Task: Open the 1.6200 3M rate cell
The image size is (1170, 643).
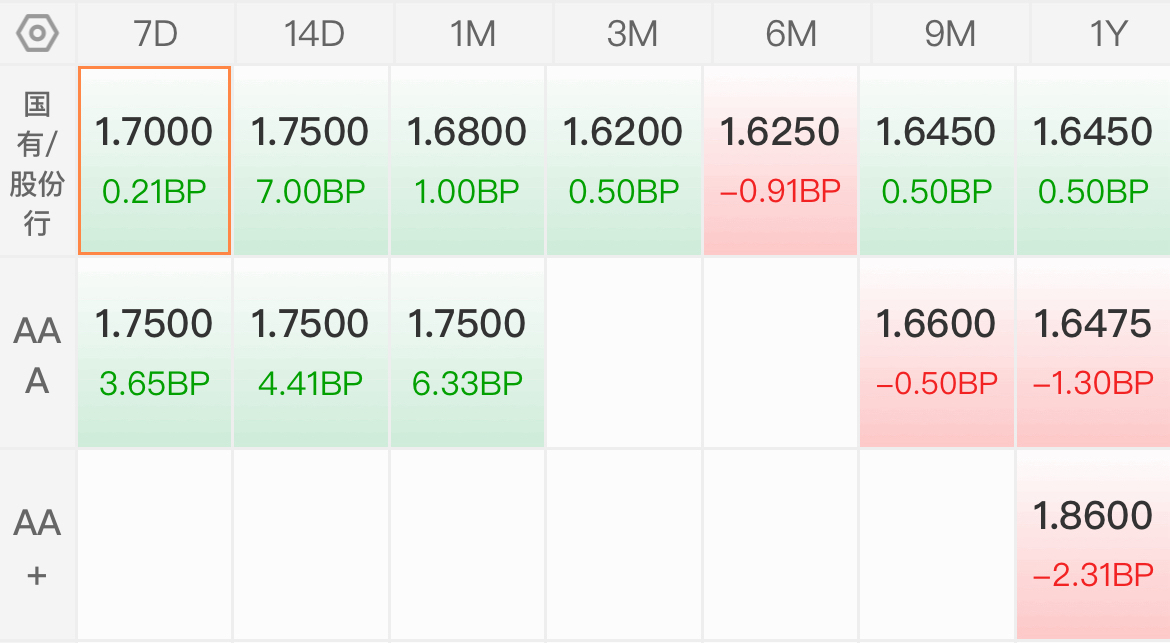Action: [x=624, y=160]
